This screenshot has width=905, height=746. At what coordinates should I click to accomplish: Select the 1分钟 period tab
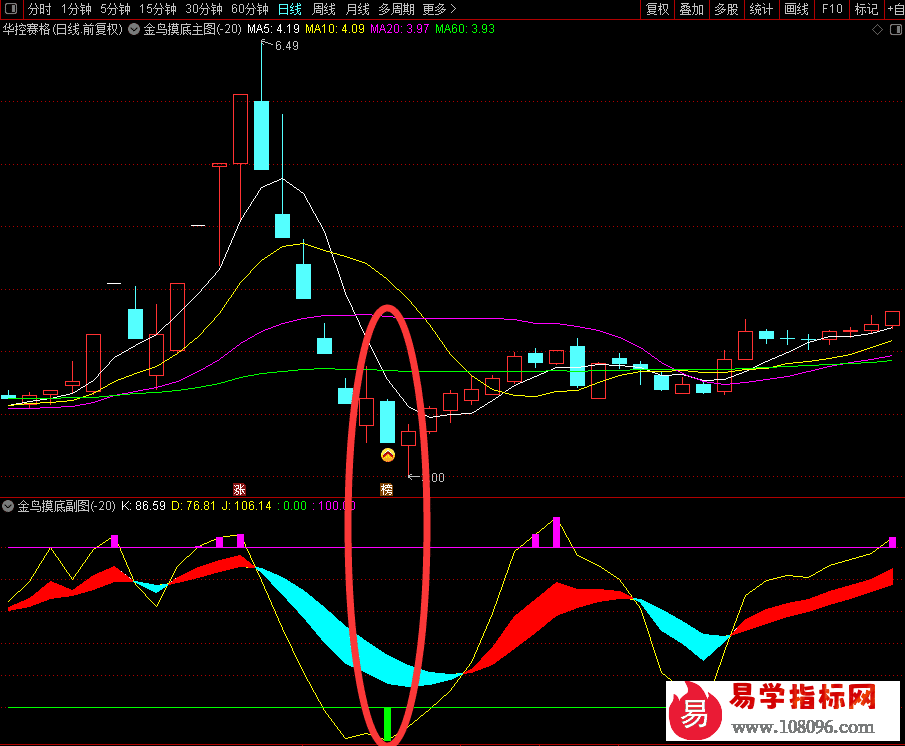[x=76, y=9]
